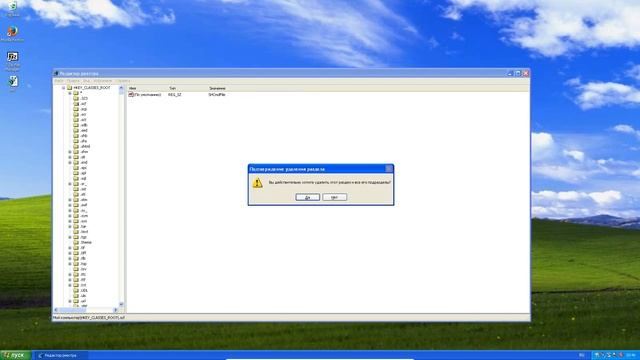
Task: Click the system tray clock
Action: point(631,355)
